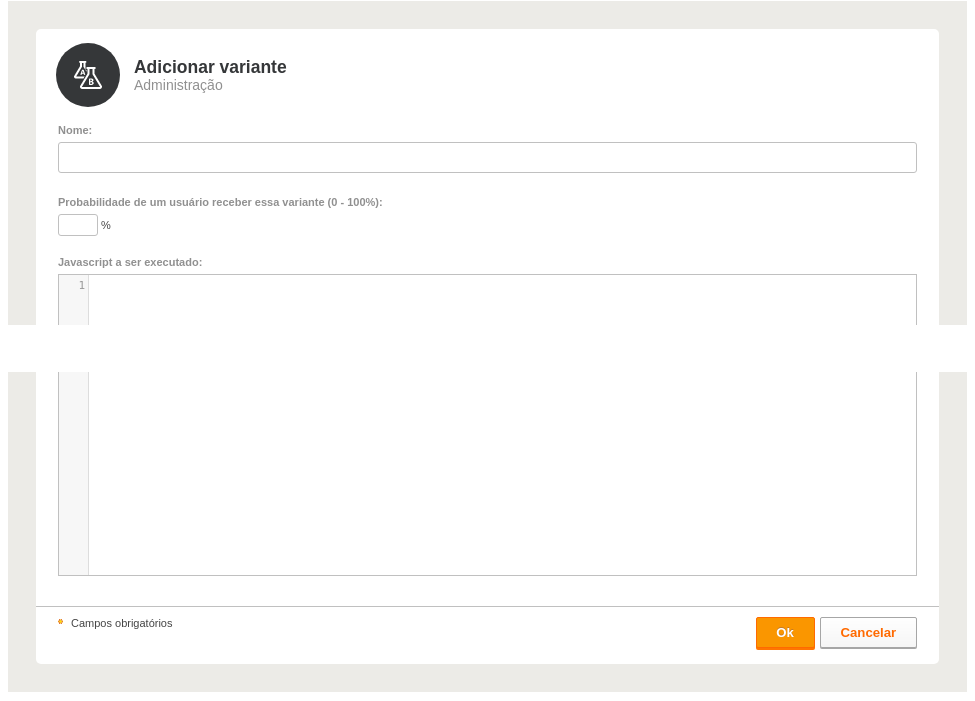Image resolution: width=975 pixels, height=701 pixels.
Task: Confirm the variant with the Ok button
Action: pyautogui.click(x=785, y=633)
